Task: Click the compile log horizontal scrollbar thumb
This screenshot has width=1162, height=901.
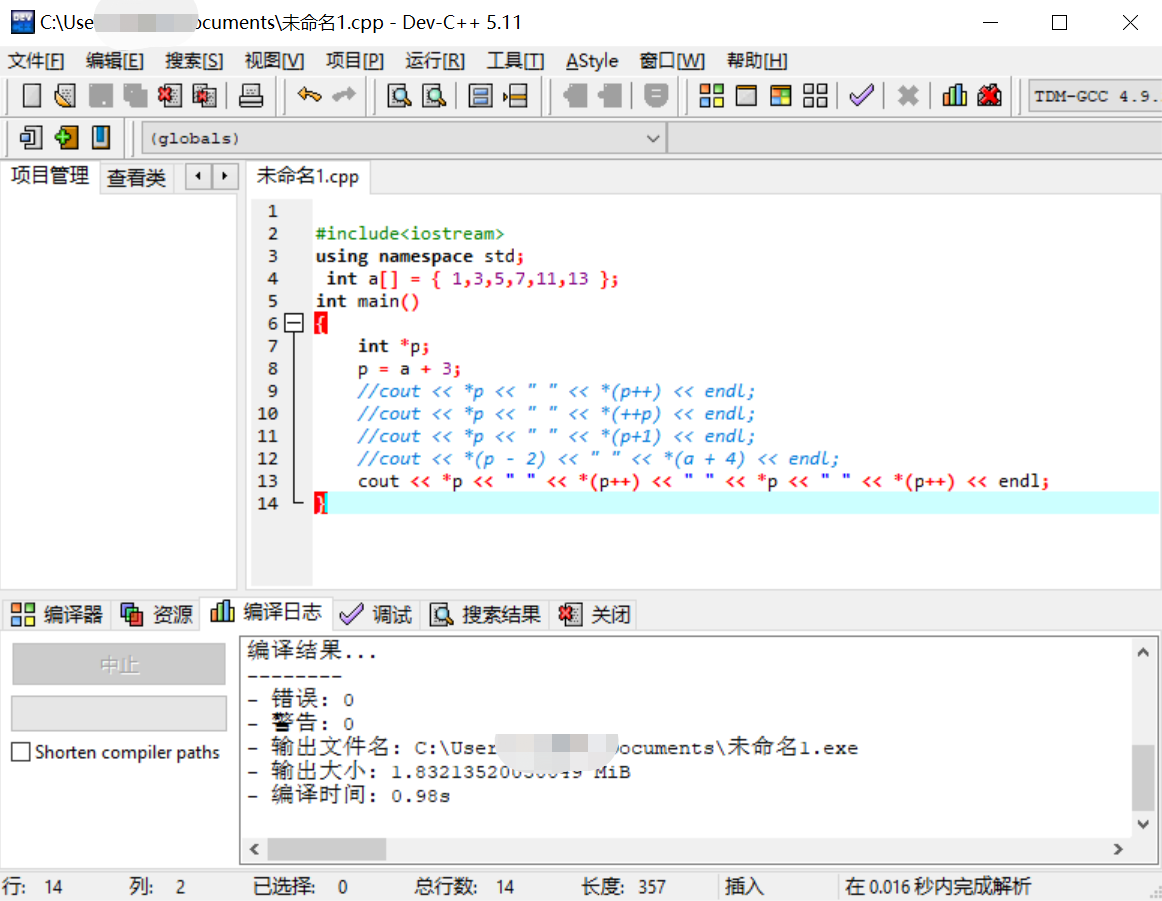Action: (327, 849)
